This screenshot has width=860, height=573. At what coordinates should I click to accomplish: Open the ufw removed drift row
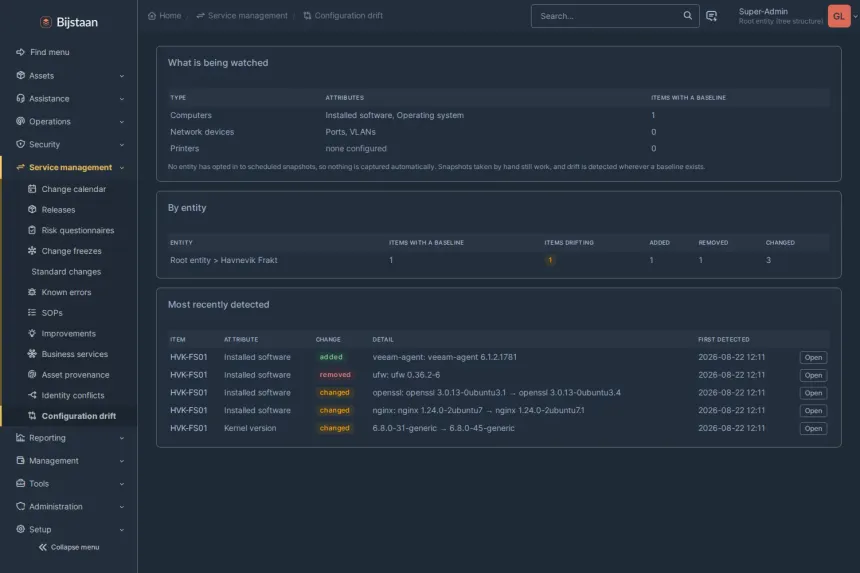(813, 375)
